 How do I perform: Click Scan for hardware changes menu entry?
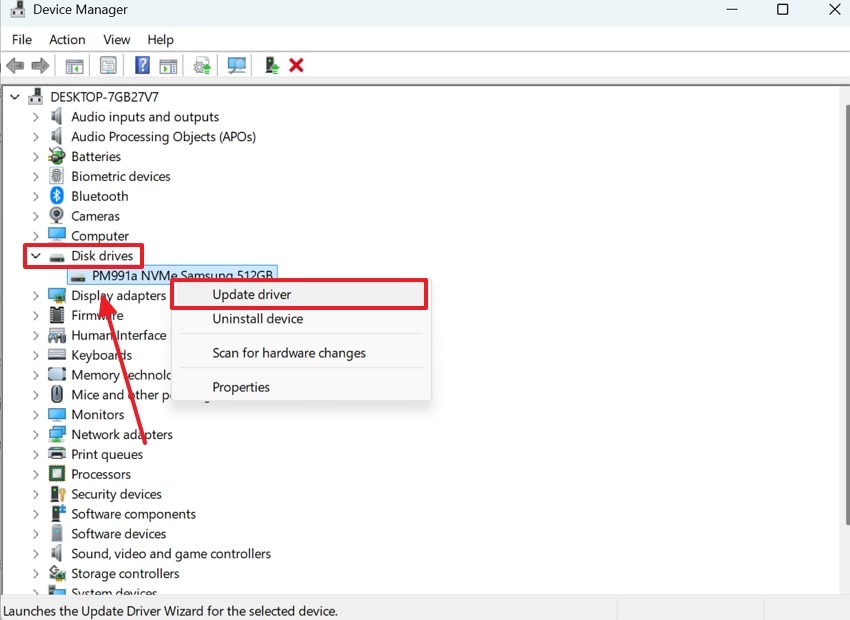(288, 353)
